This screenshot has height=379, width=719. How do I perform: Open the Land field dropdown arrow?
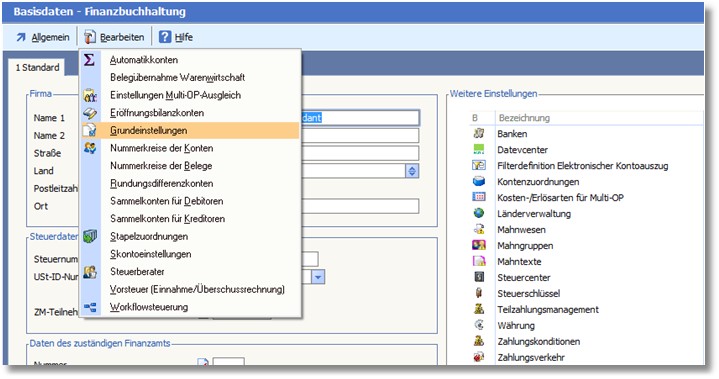pos(412,171)
